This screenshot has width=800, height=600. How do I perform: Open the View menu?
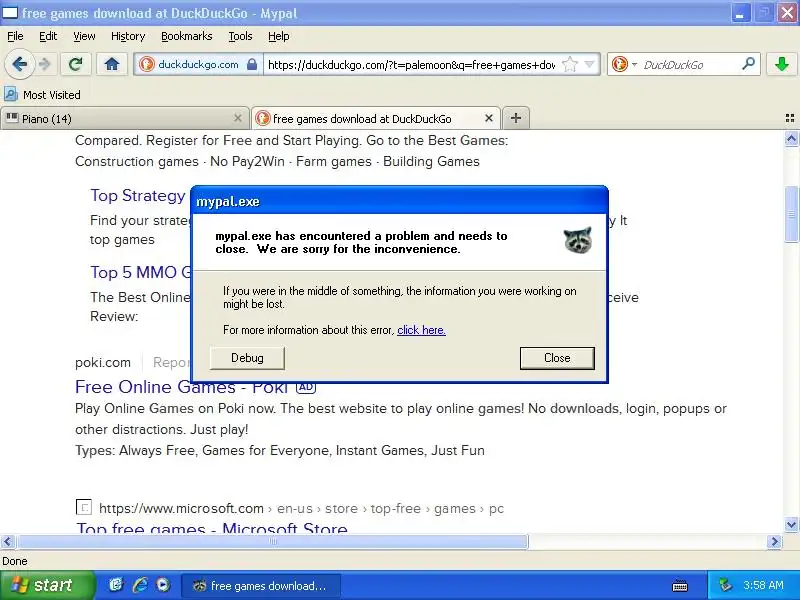[84, 36]
